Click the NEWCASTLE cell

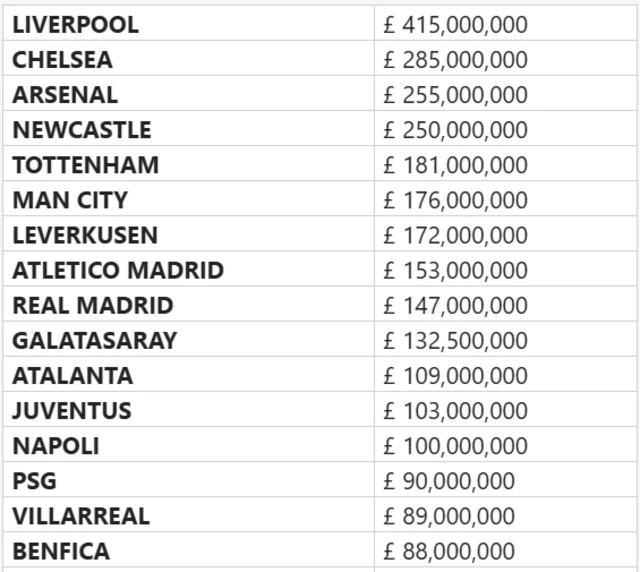click(x=82, y=130)
